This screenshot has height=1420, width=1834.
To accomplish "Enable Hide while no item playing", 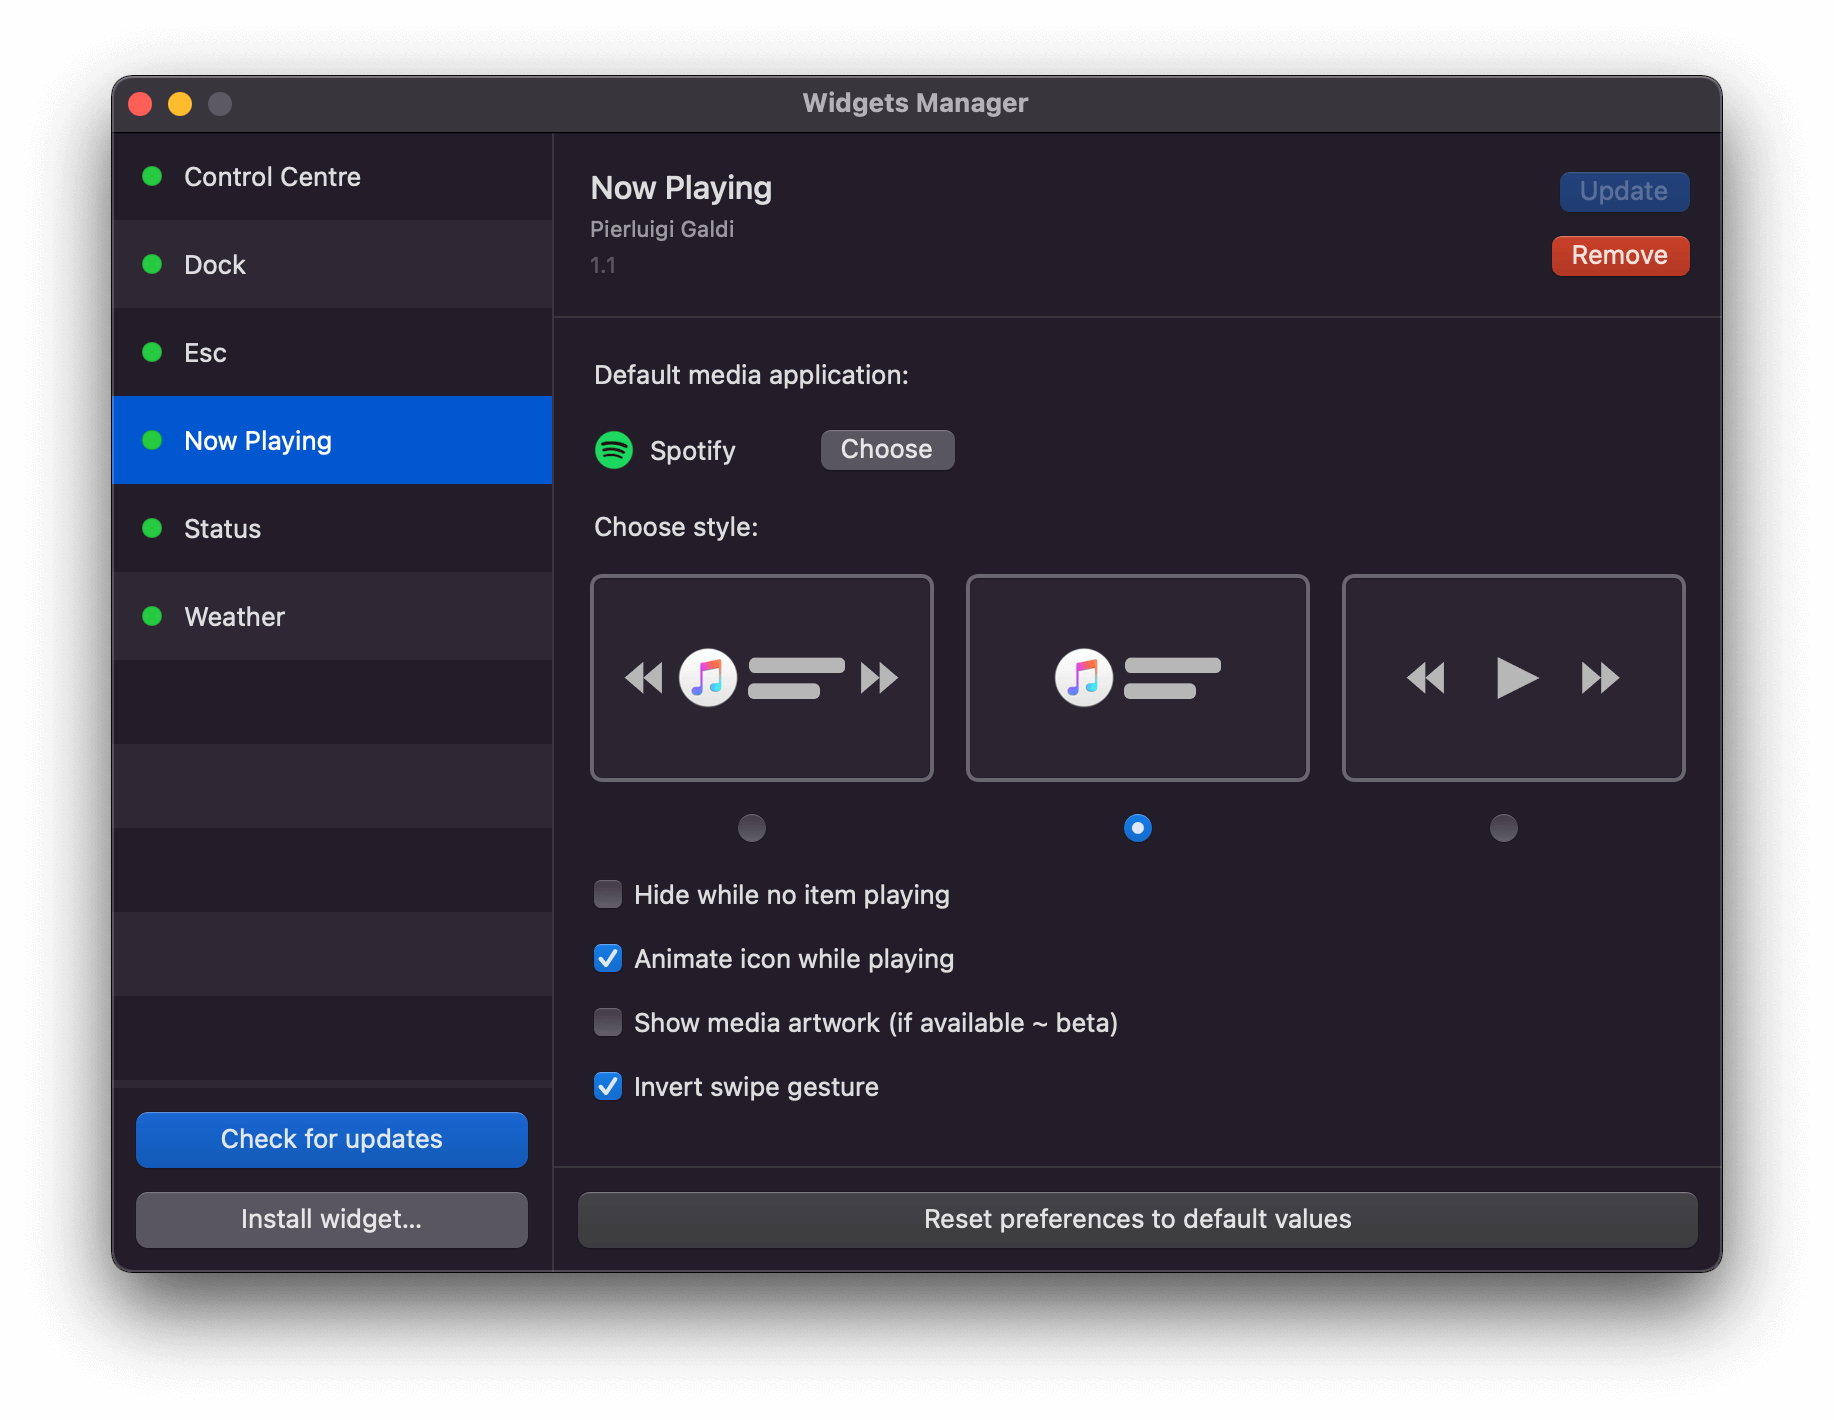I will [x=608, y=894].
